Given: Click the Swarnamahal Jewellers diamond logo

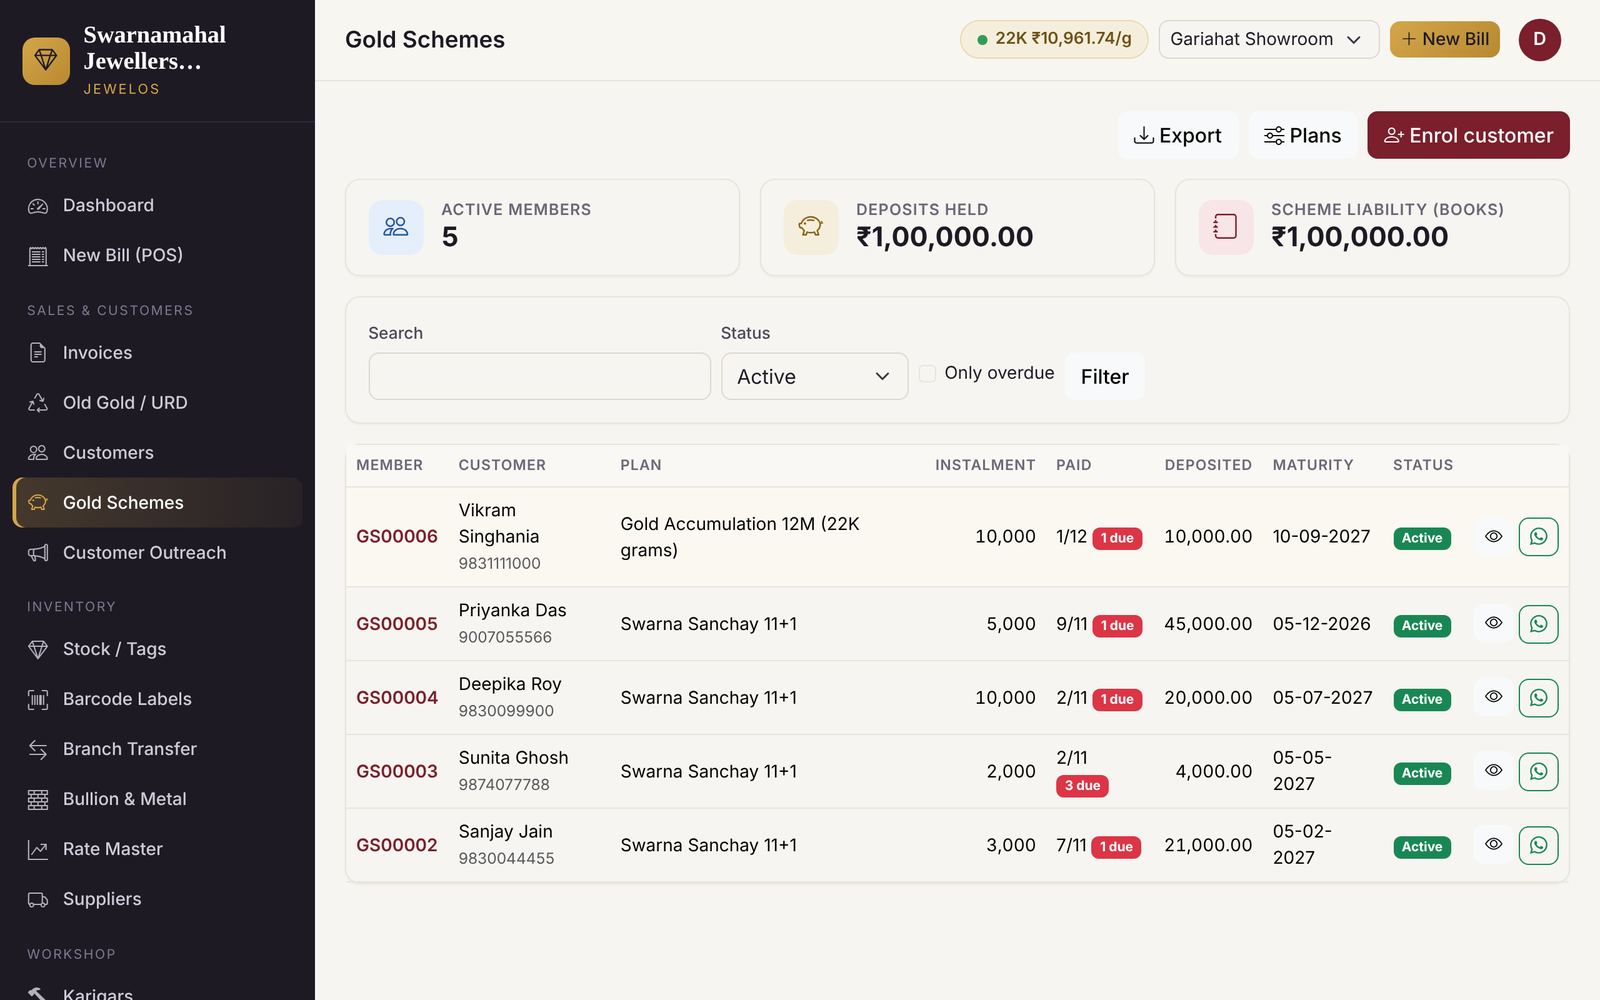Looking at the screenshot, I should 46,61.
